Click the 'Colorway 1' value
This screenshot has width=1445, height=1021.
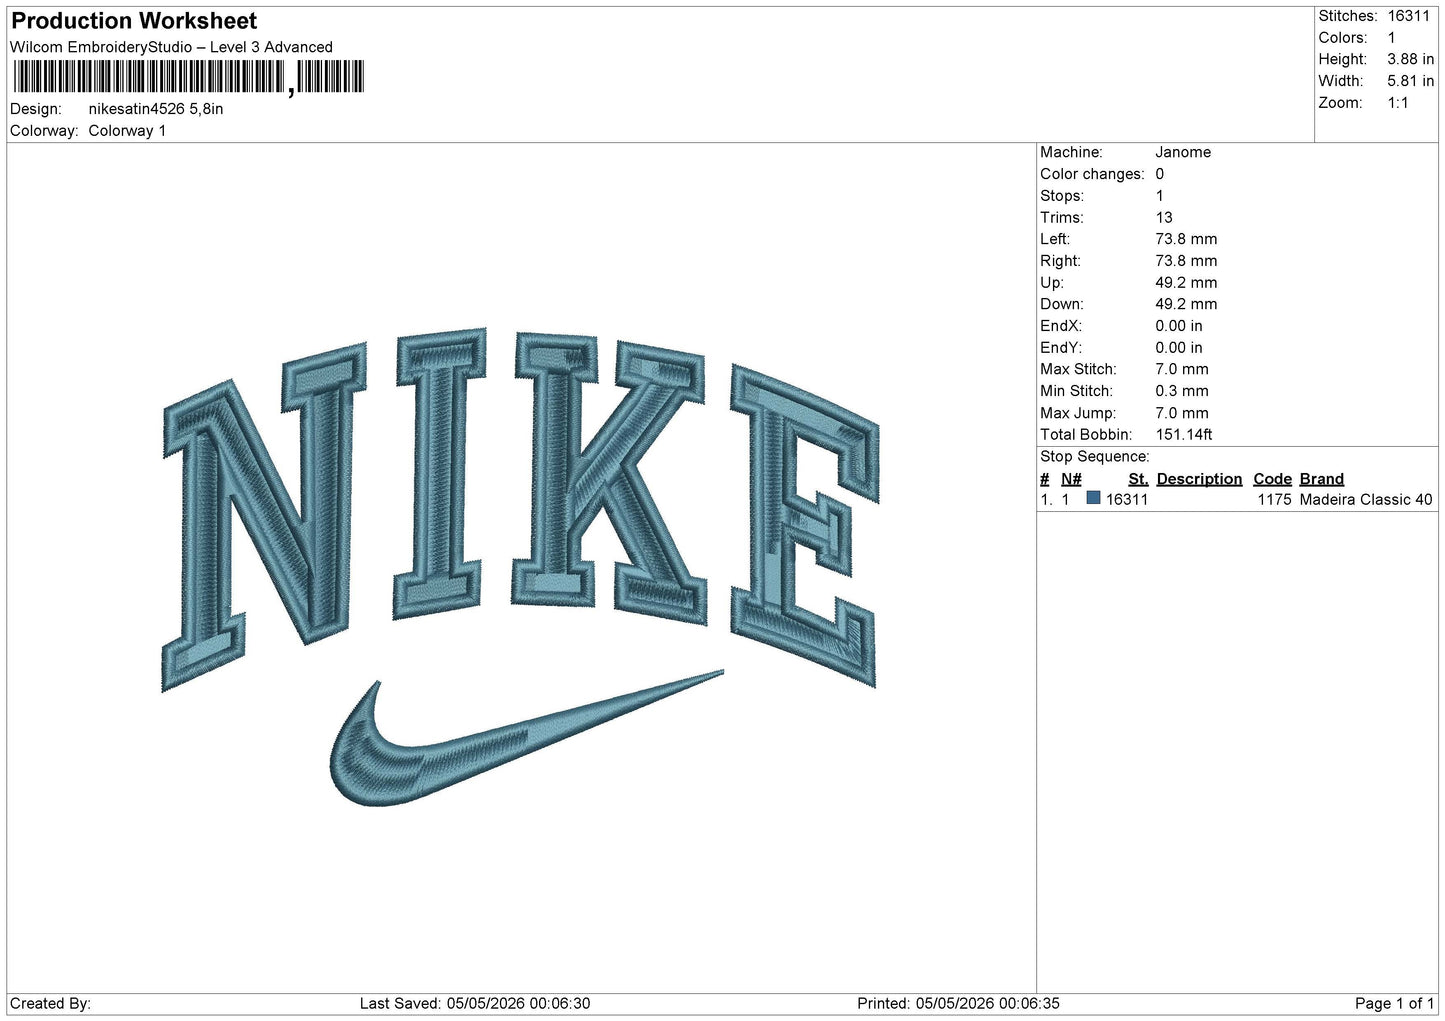pos(127,131)
